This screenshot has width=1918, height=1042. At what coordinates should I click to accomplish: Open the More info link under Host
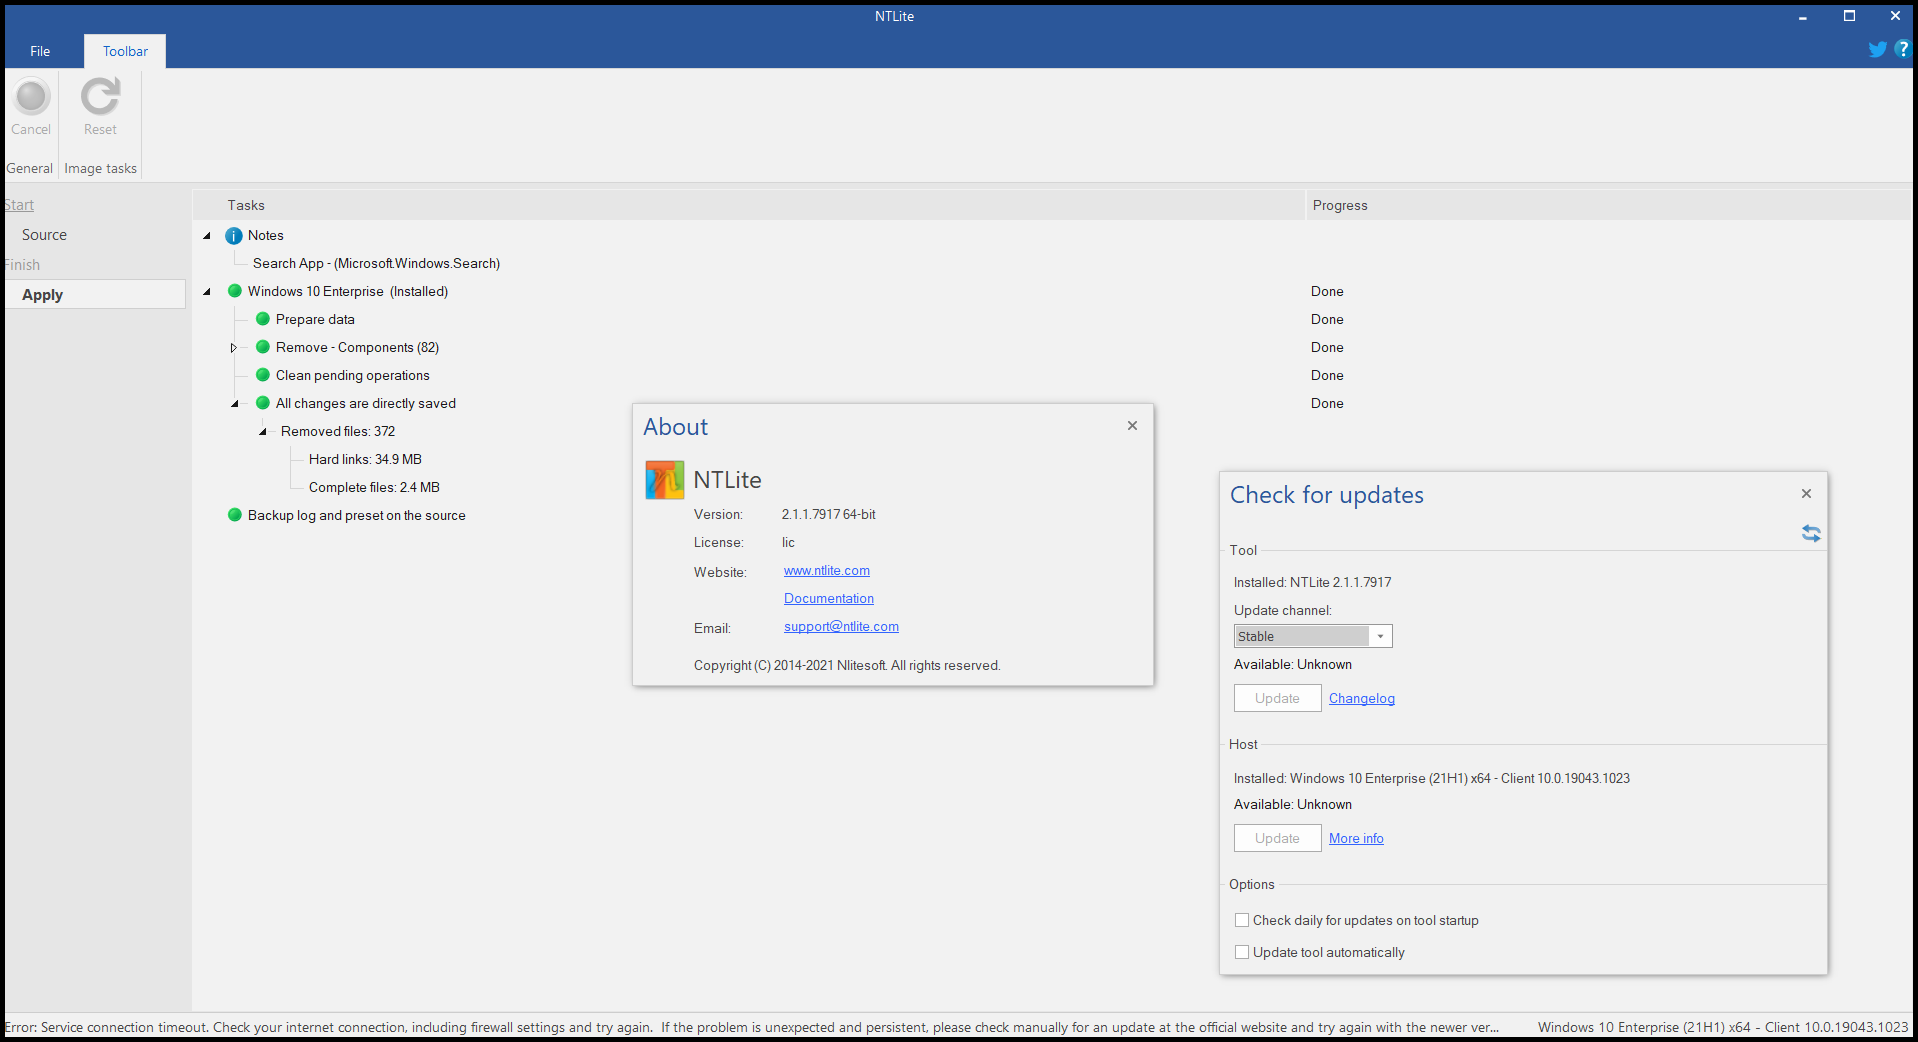click(1356, 838)
